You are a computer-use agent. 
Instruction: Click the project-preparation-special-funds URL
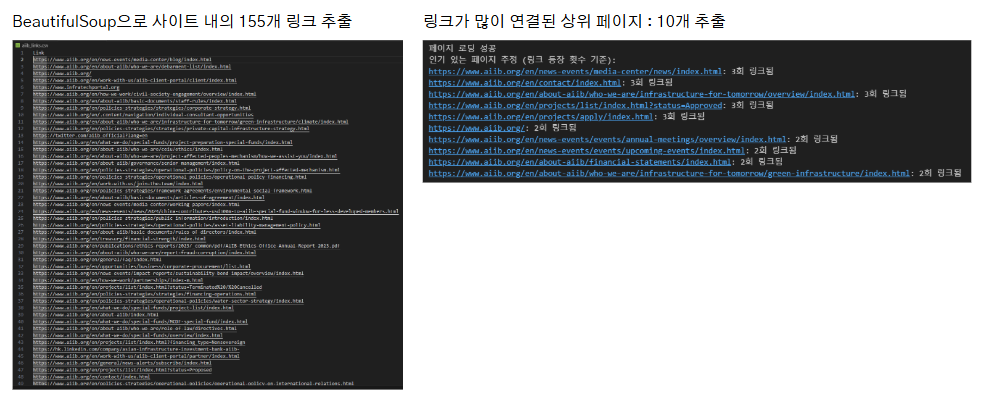pyautogui.click(x=163, y=142)
